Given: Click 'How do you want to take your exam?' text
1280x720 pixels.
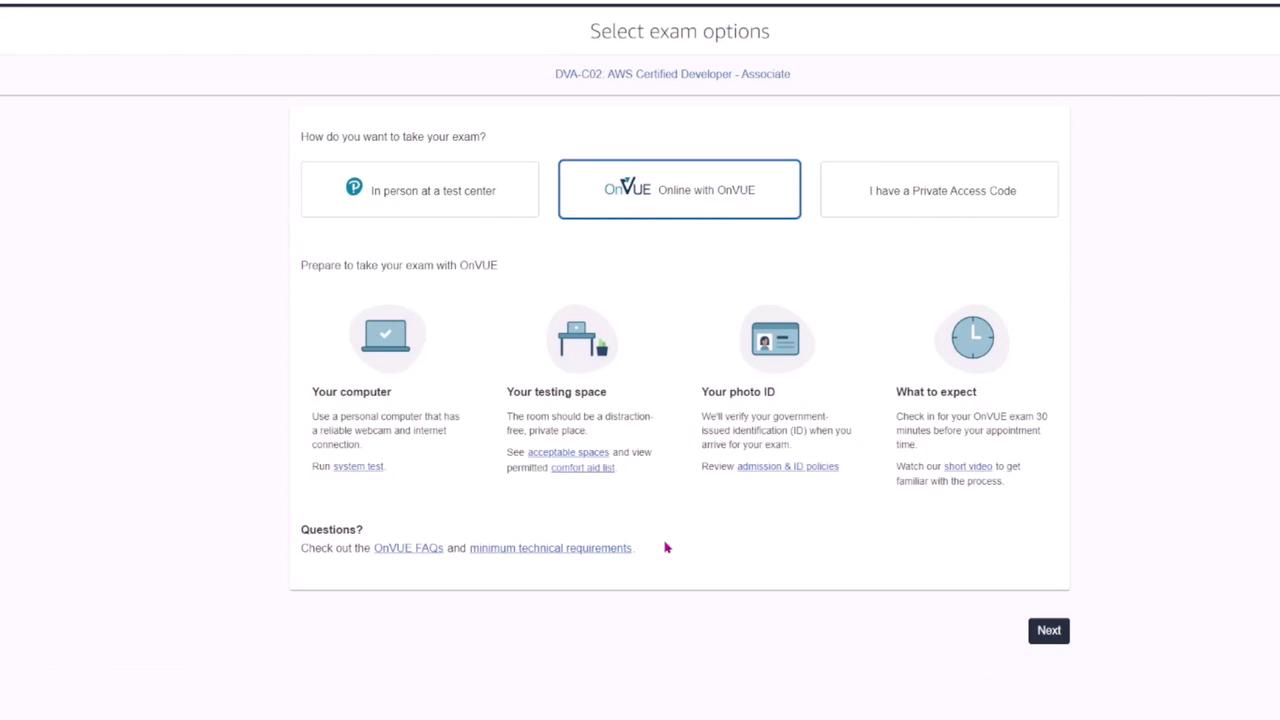Looking at the screenshot, I should 393,137.
